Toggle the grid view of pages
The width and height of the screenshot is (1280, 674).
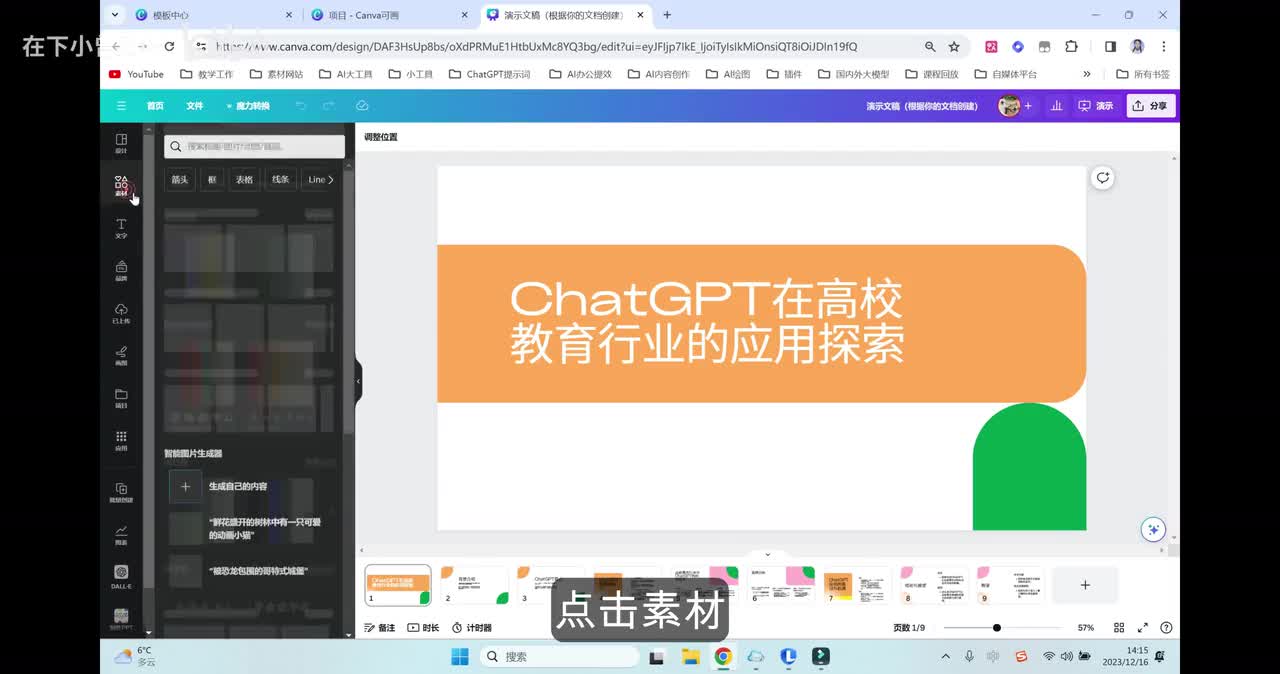coord(1119,628)
